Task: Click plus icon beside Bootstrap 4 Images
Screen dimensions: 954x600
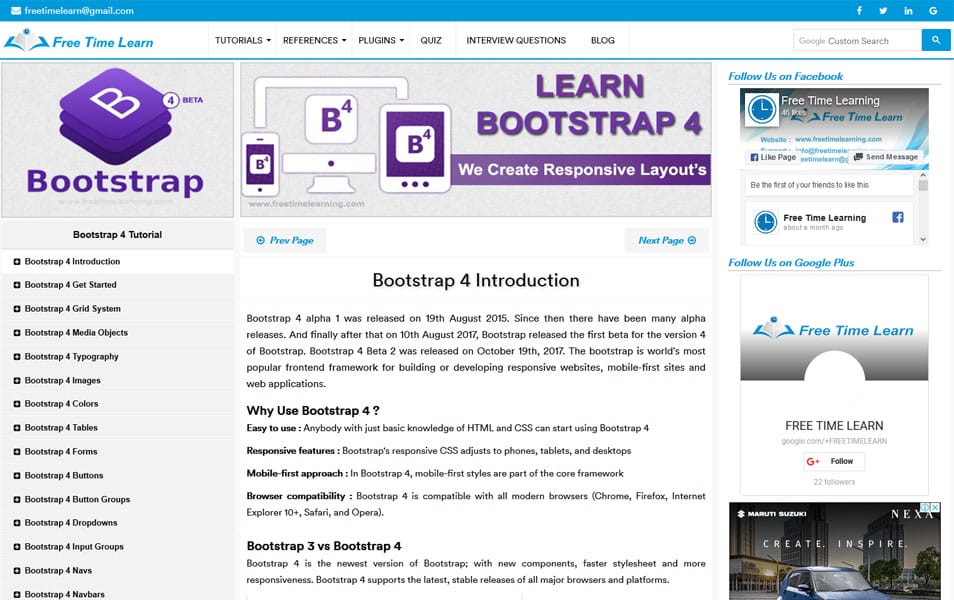Action: (x=17, y=381)
